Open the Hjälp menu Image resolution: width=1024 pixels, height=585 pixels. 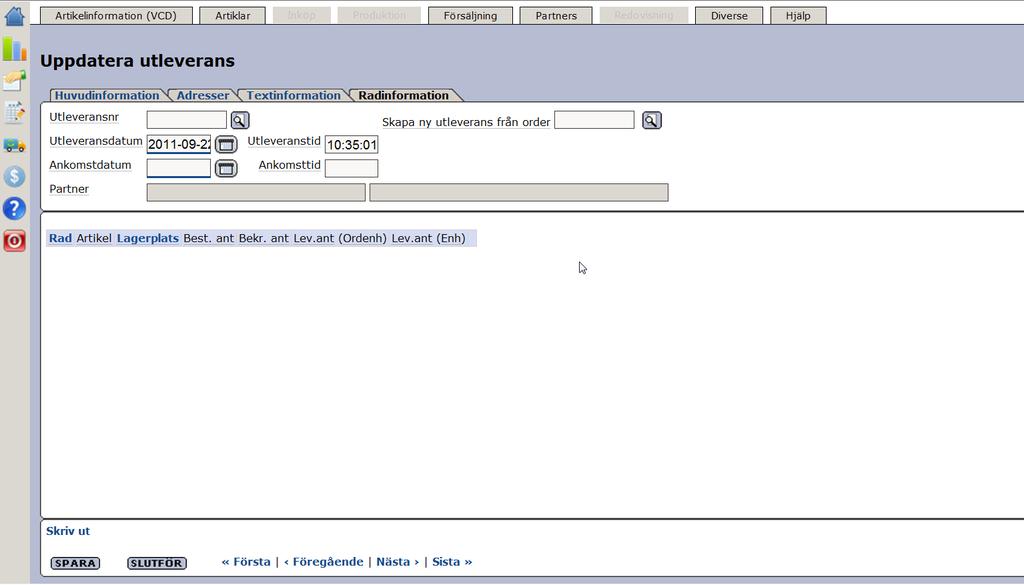click(x=798, y=16)
